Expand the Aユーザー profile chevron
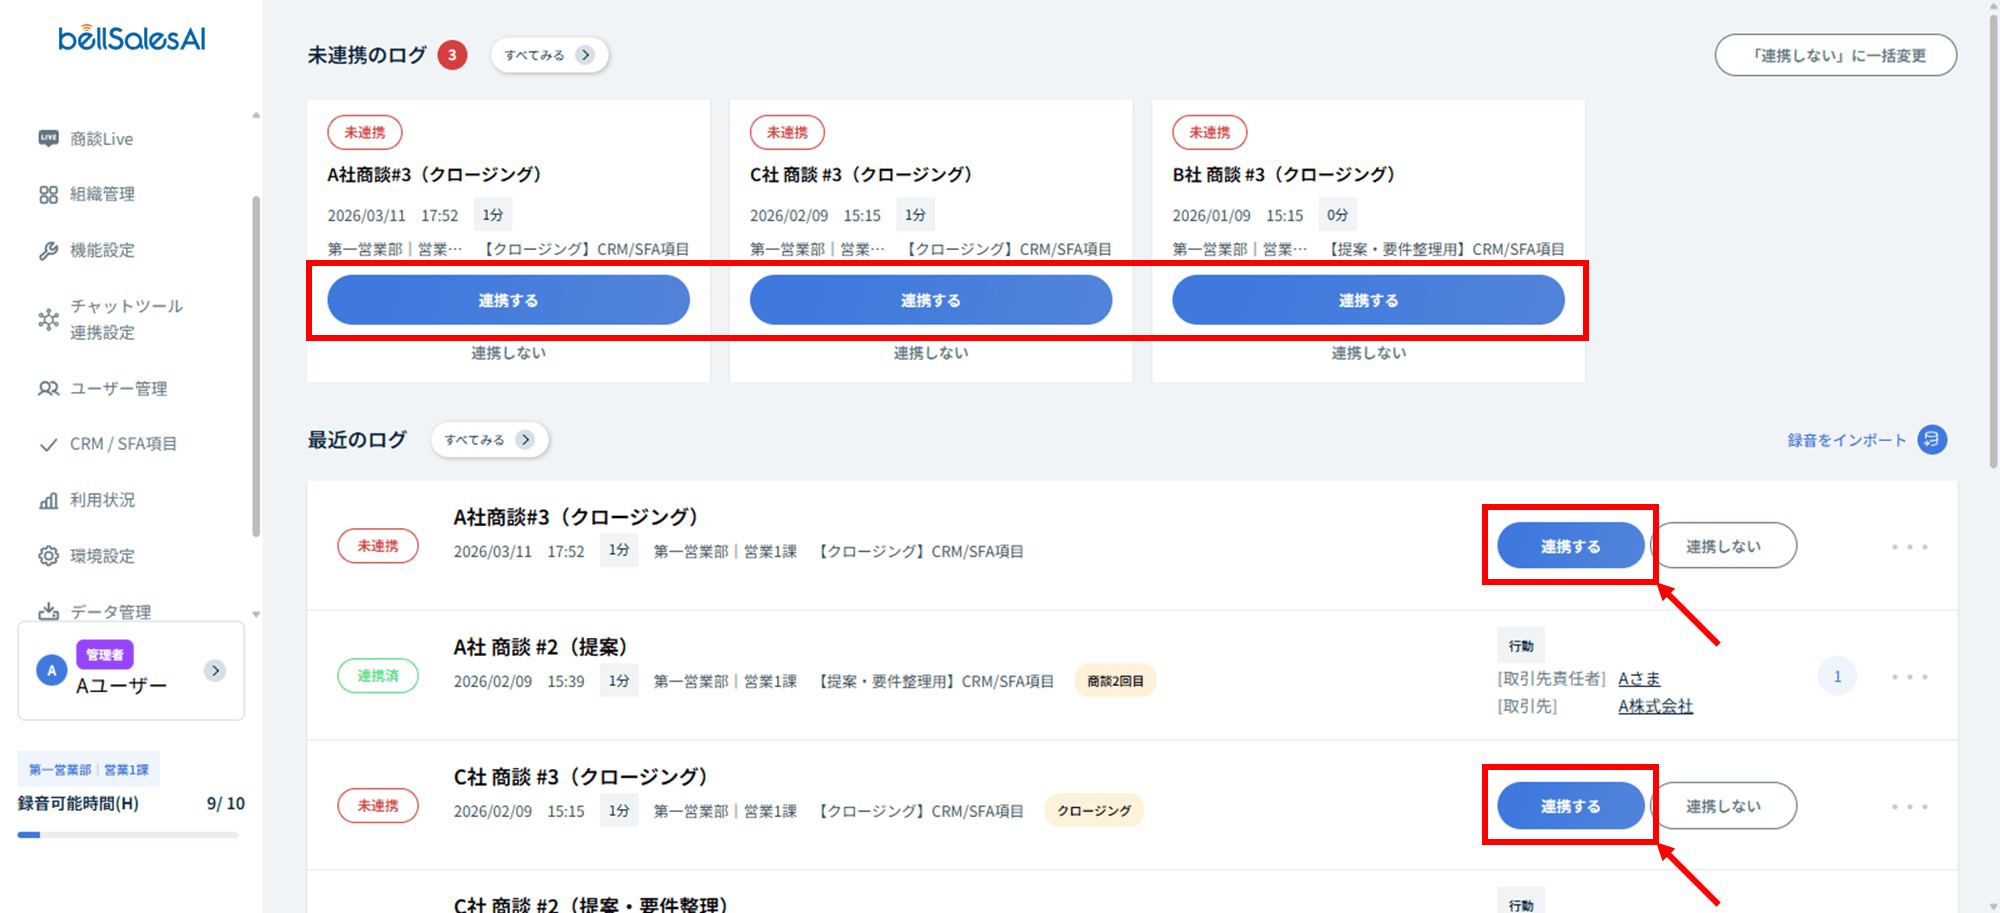This screenshot has height=913, width=2000. coord(215,671)
